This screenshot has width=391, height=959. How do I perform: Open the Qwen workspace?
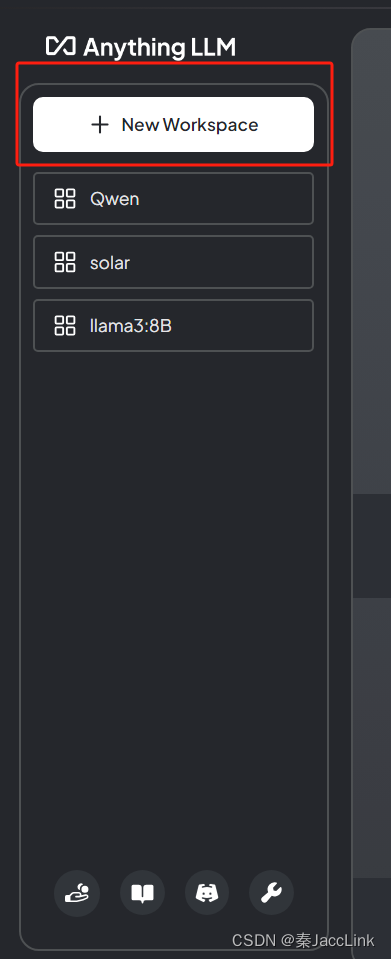173,199
